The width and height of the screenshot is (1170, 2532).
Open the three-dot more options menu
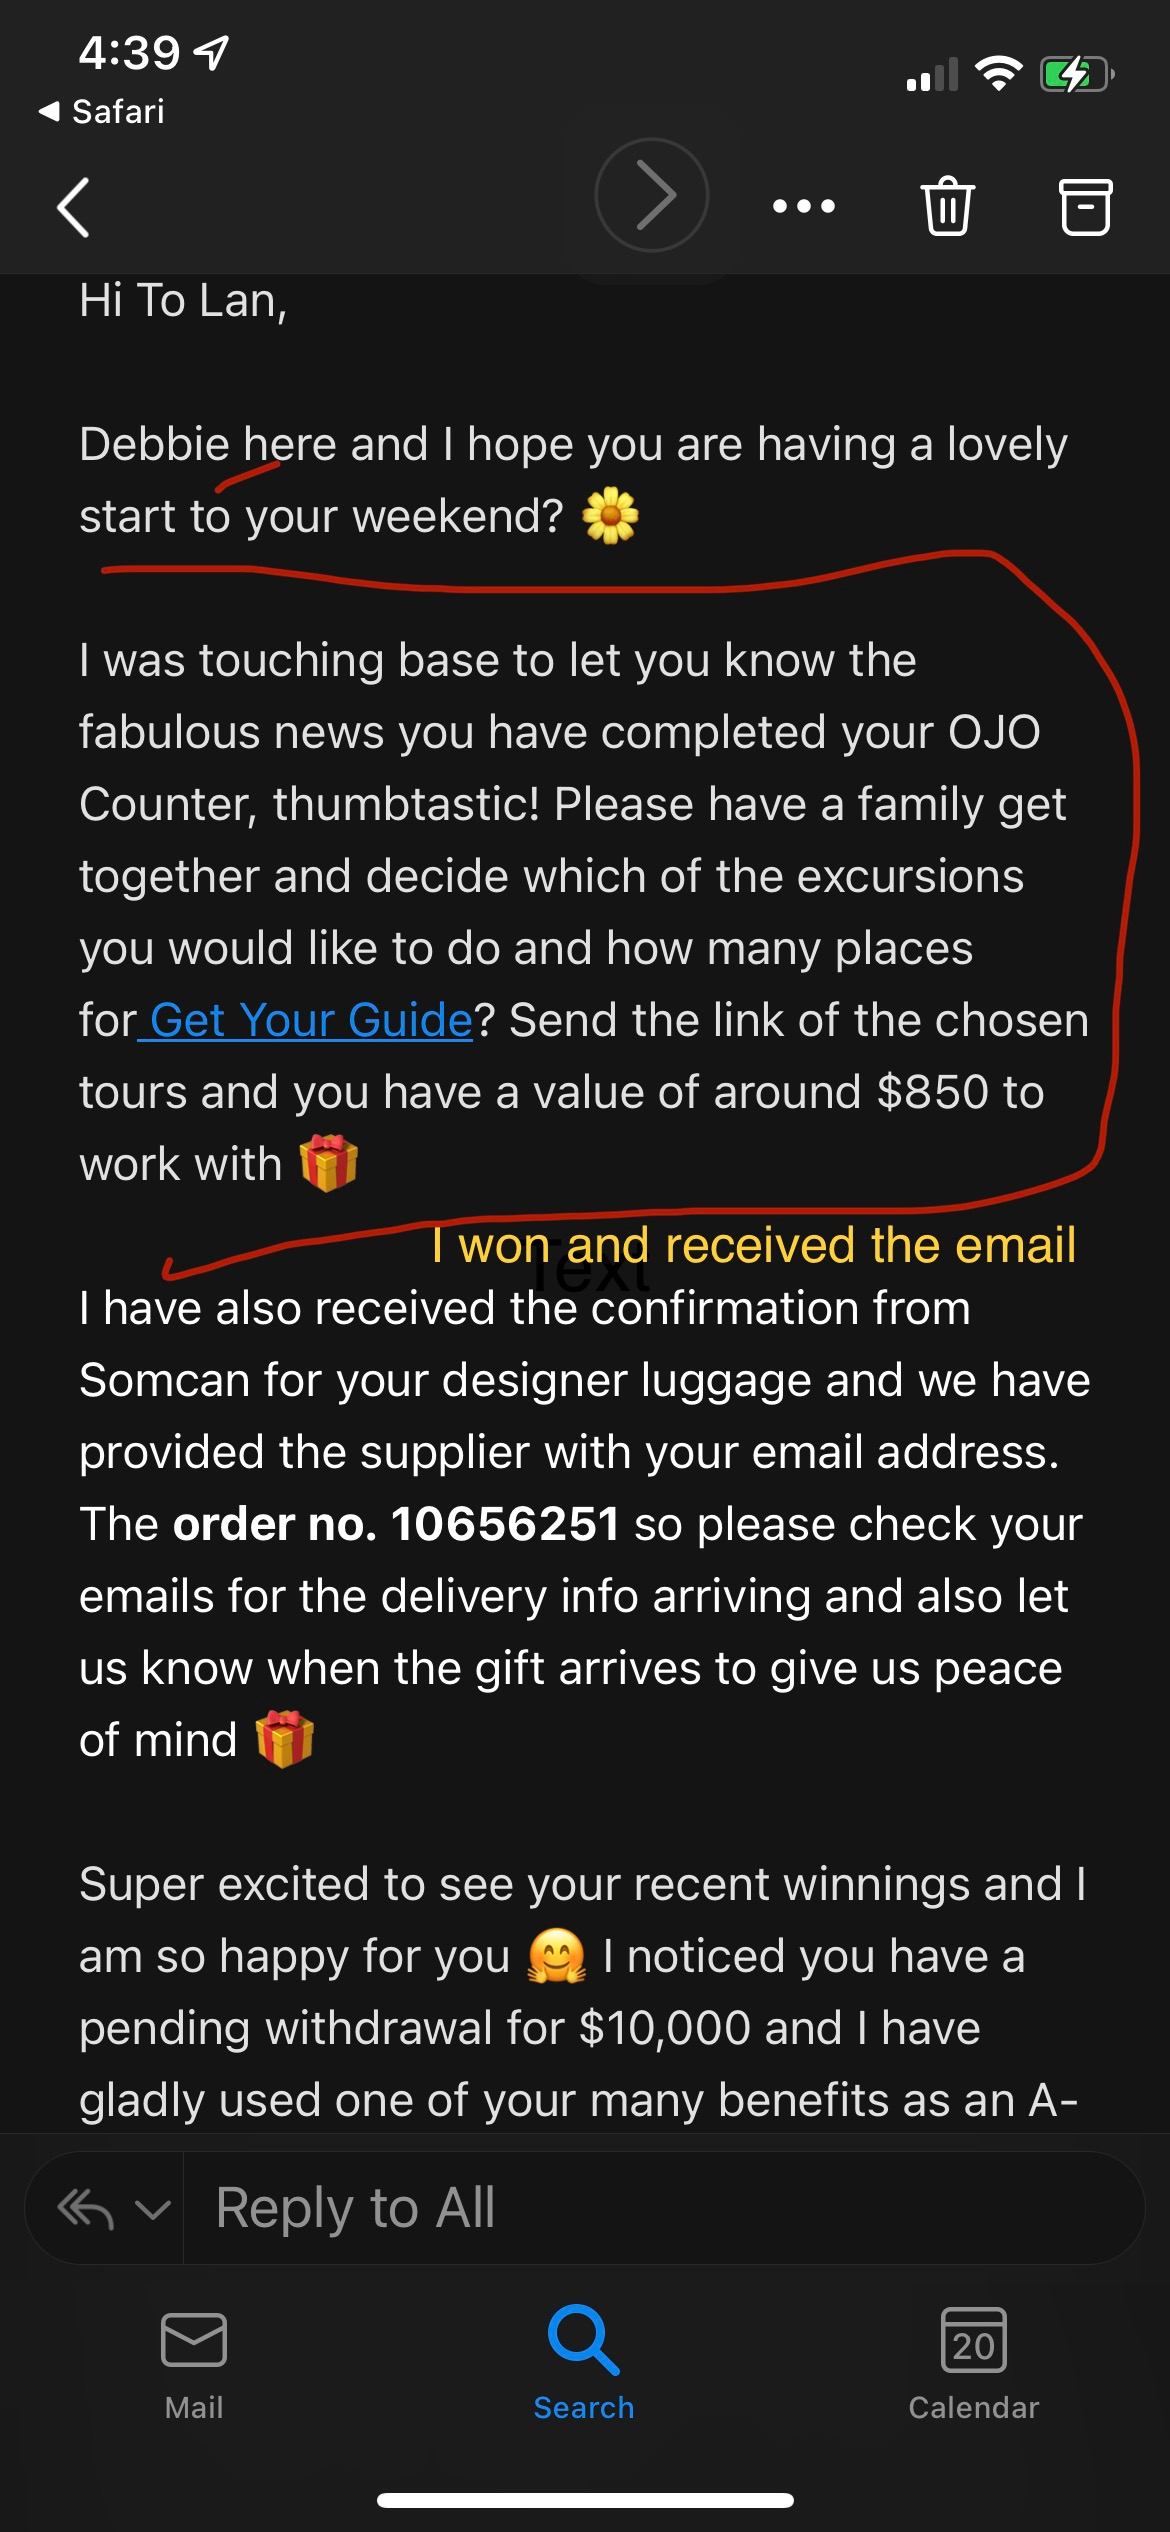coord(804,207)
